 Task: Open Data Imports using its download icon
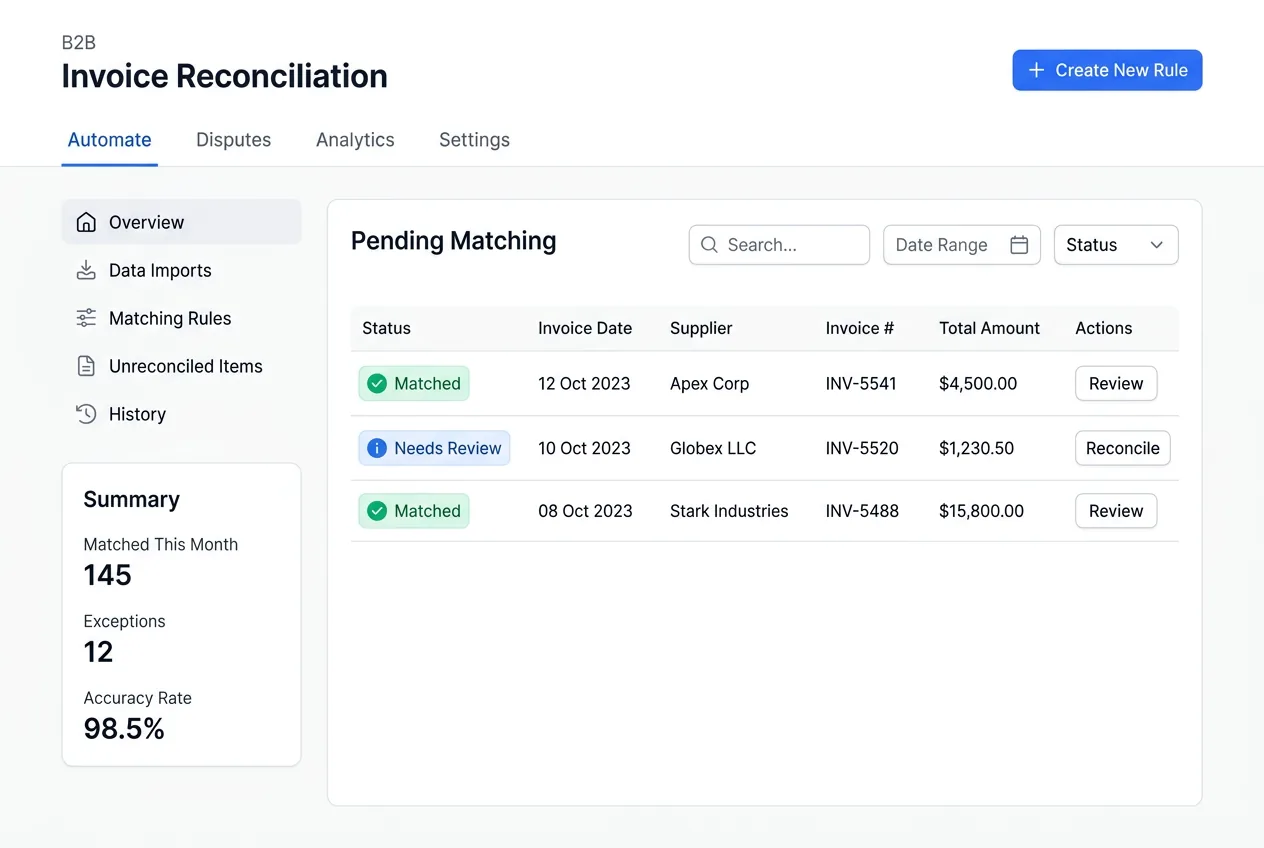(x=88, y=270)
